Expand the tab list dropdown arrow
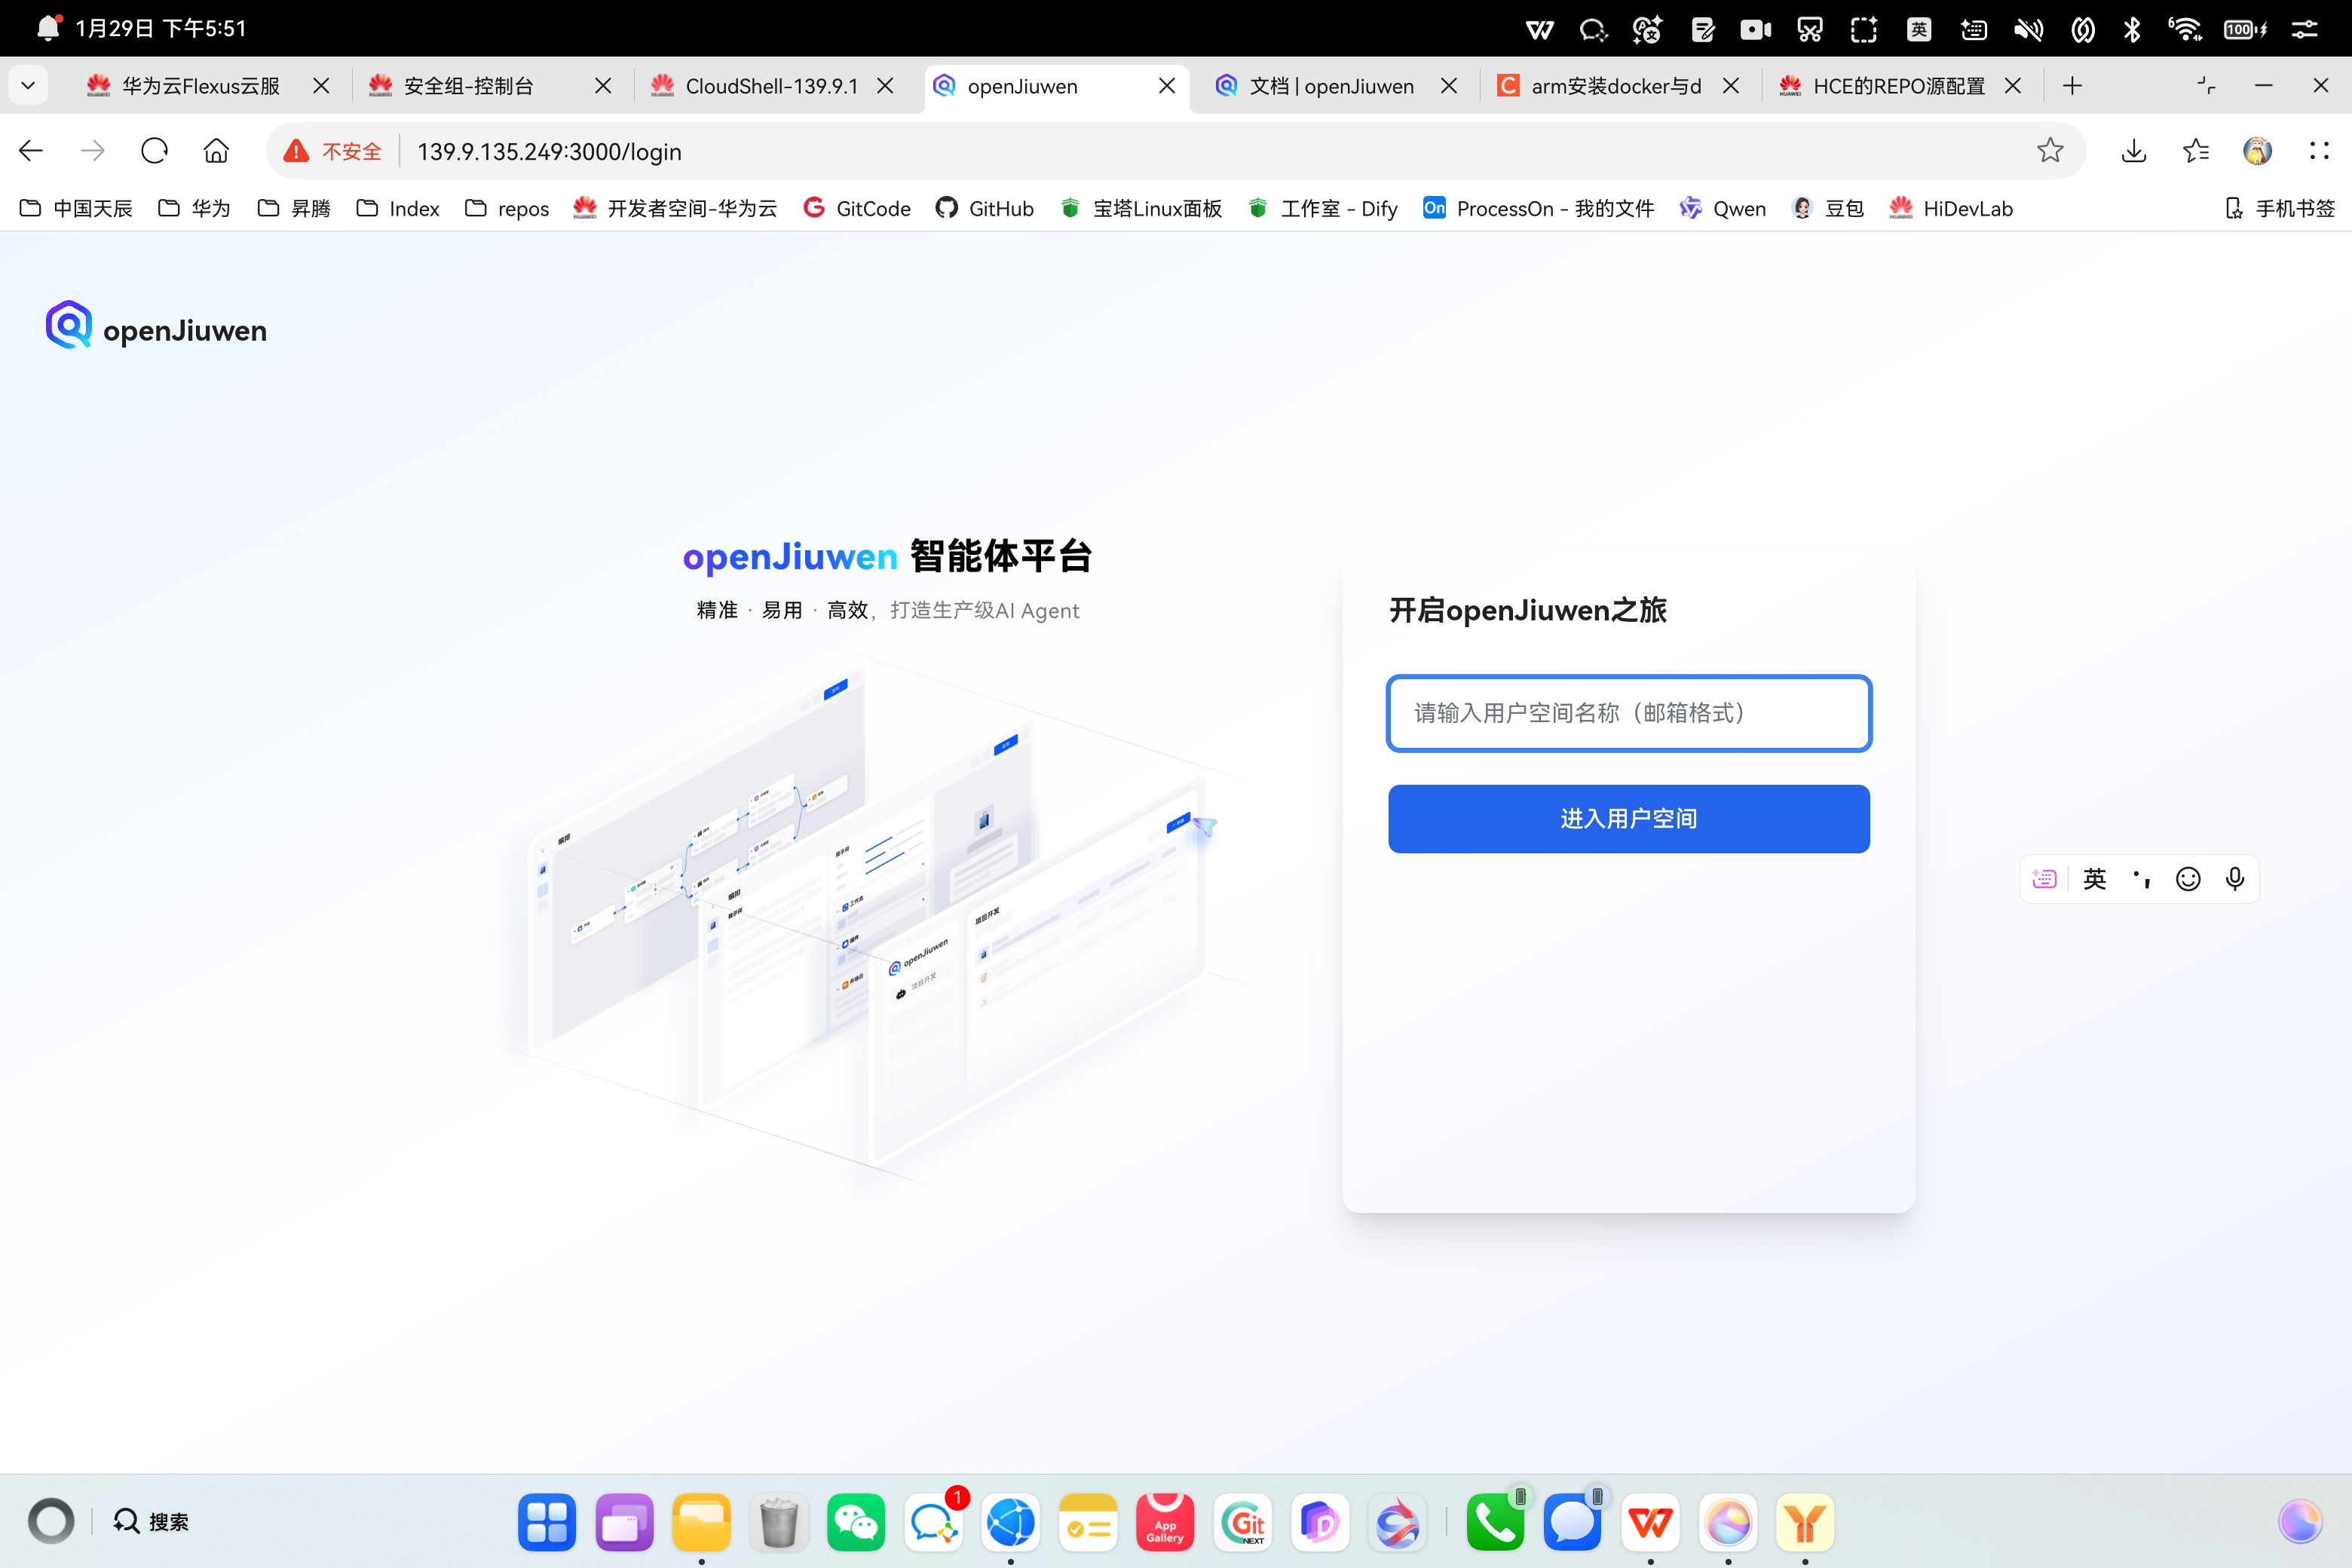2352x1568 pixels. click(x=28, y=86)
